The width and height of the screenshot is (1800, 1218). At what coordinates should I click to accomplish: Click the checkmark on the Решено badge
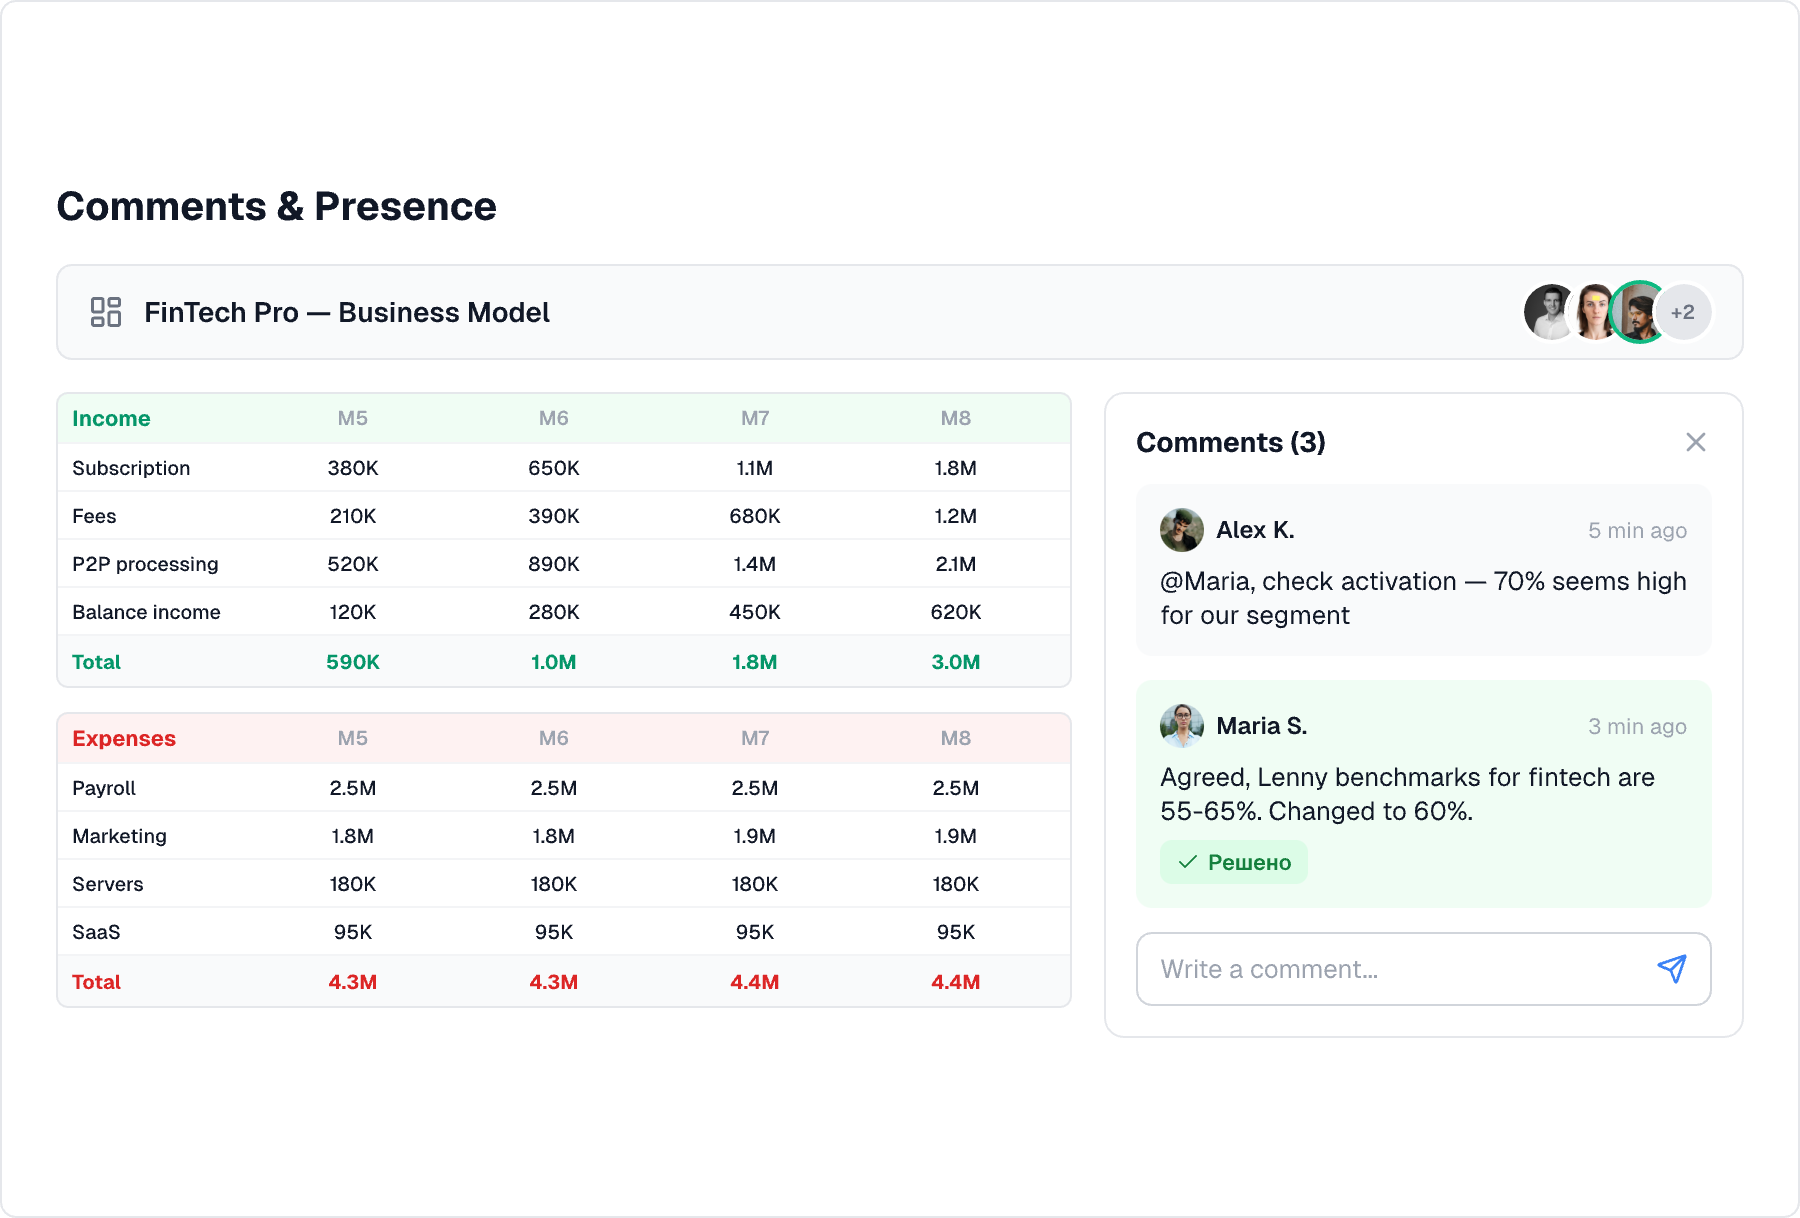1188,861
